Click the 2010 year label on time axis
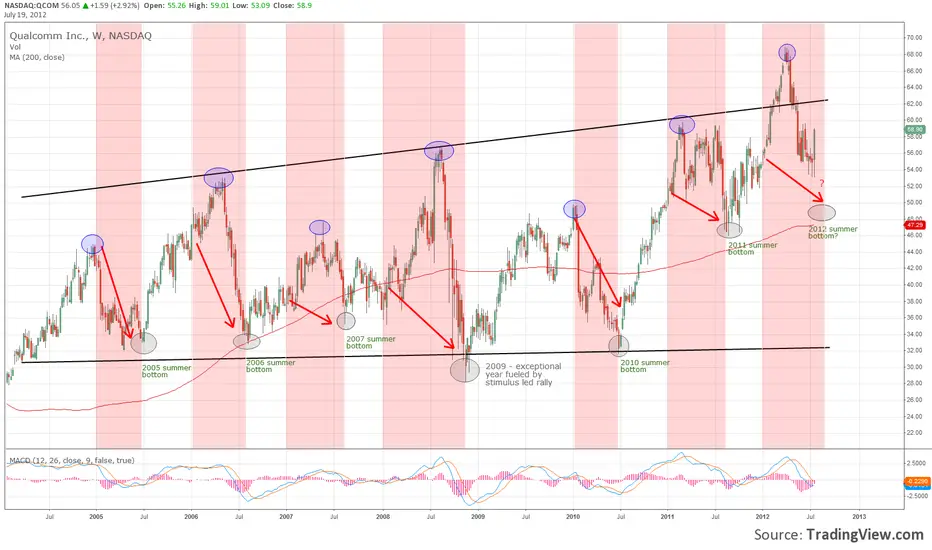Screen dimensions: 932x550 [573, 517]
